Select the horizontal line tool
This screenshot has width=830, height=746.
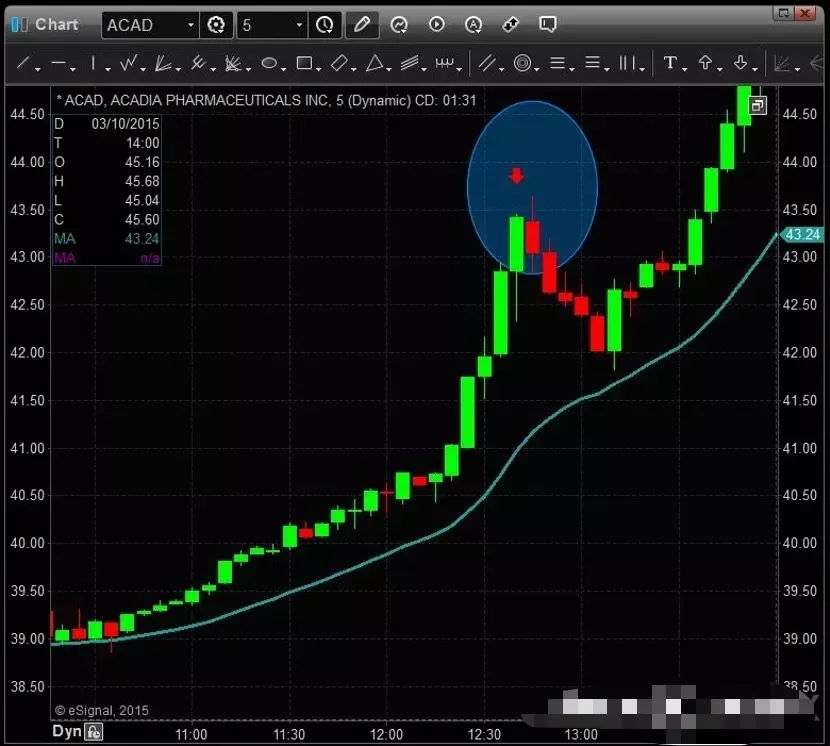(x=58, y=64)
